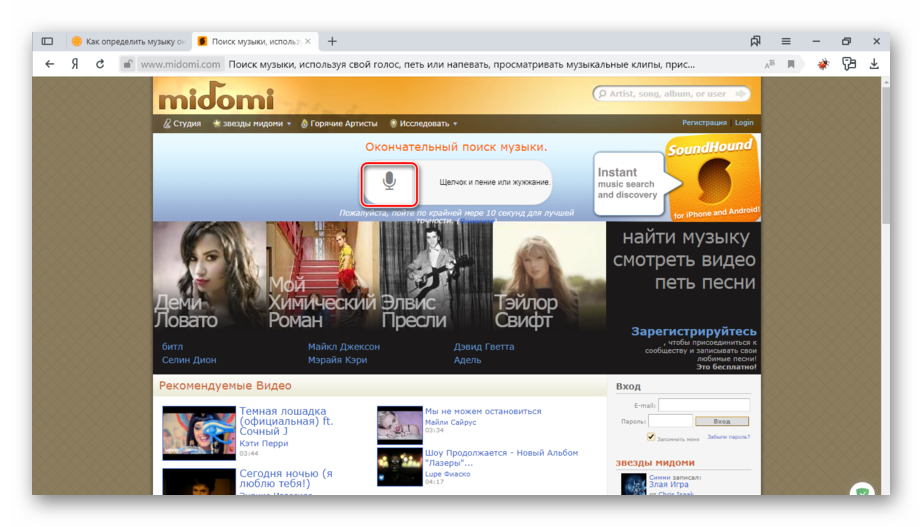Screen dimensions: 922x527
Task: Reload the midomi page
Action: [x=100, y=64]
